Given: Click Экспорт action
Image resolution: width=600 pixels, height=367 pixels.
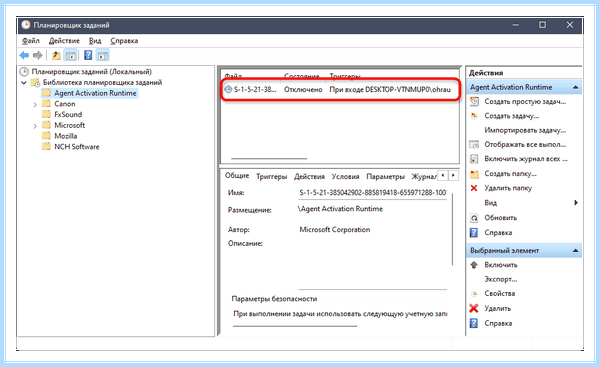Looking at the screenshot, I should pyautogui.click(x=501, y=279).
